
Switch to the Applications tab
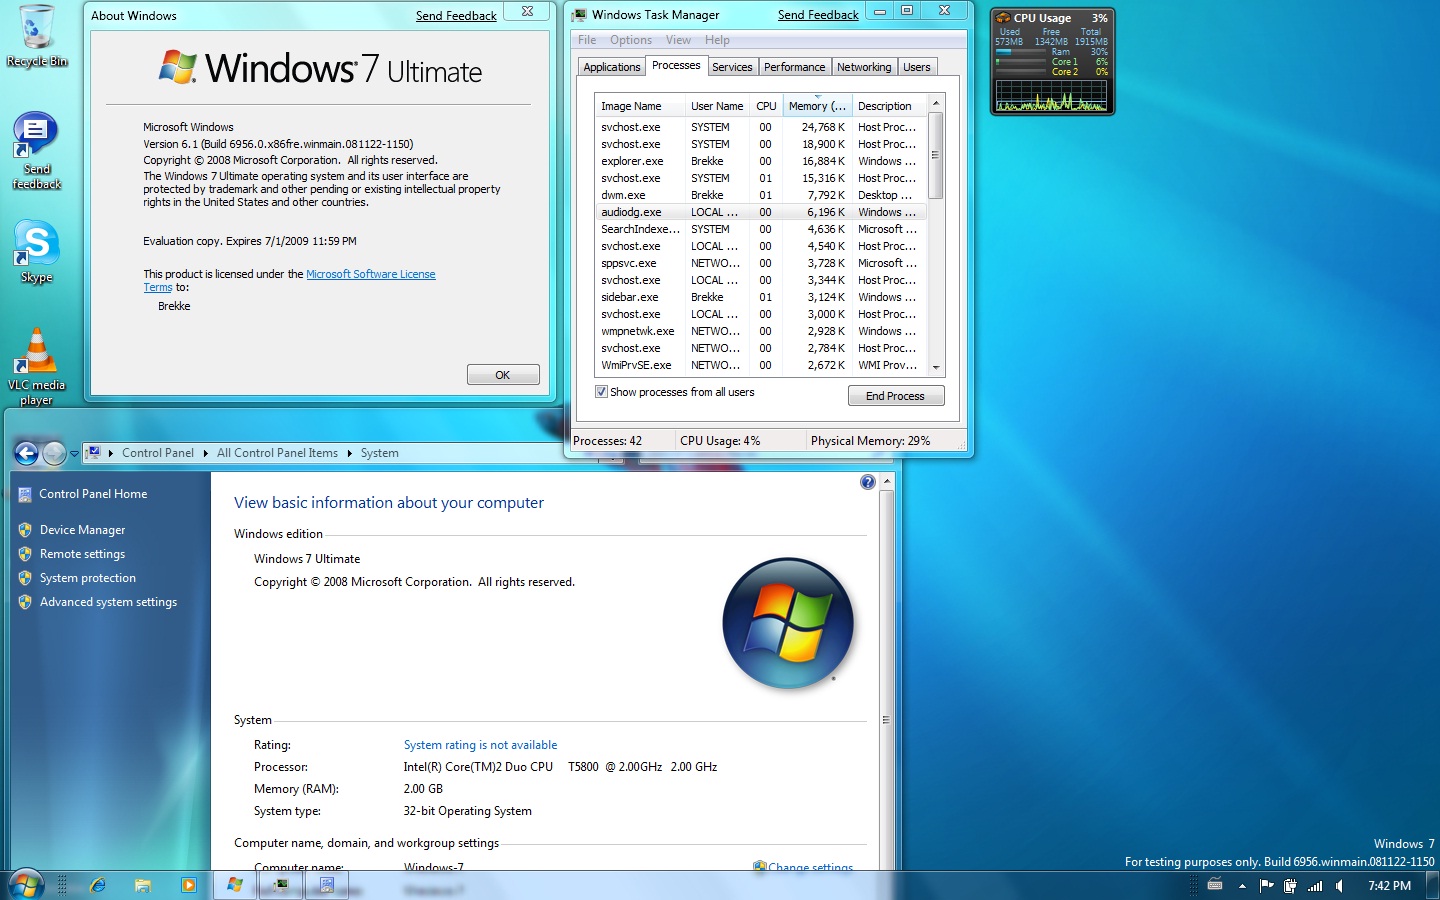coord(611,67)
